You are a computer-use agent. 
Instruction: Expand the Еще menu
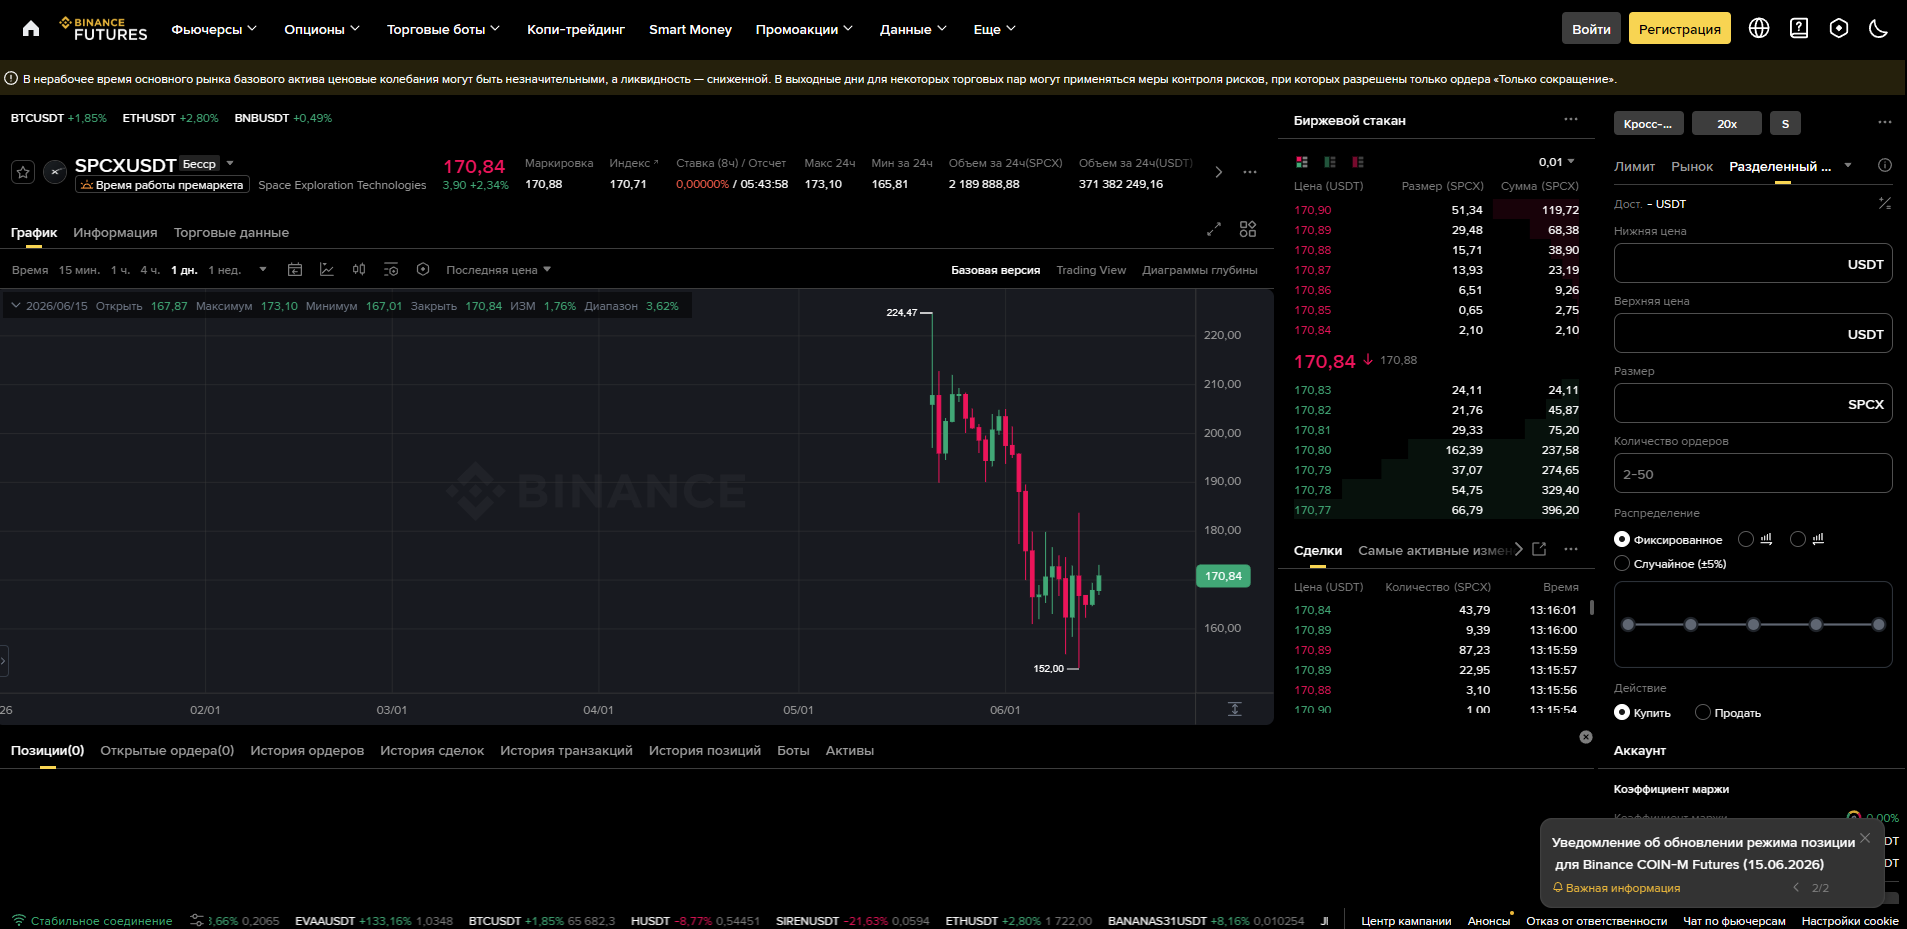click(994, 29)
